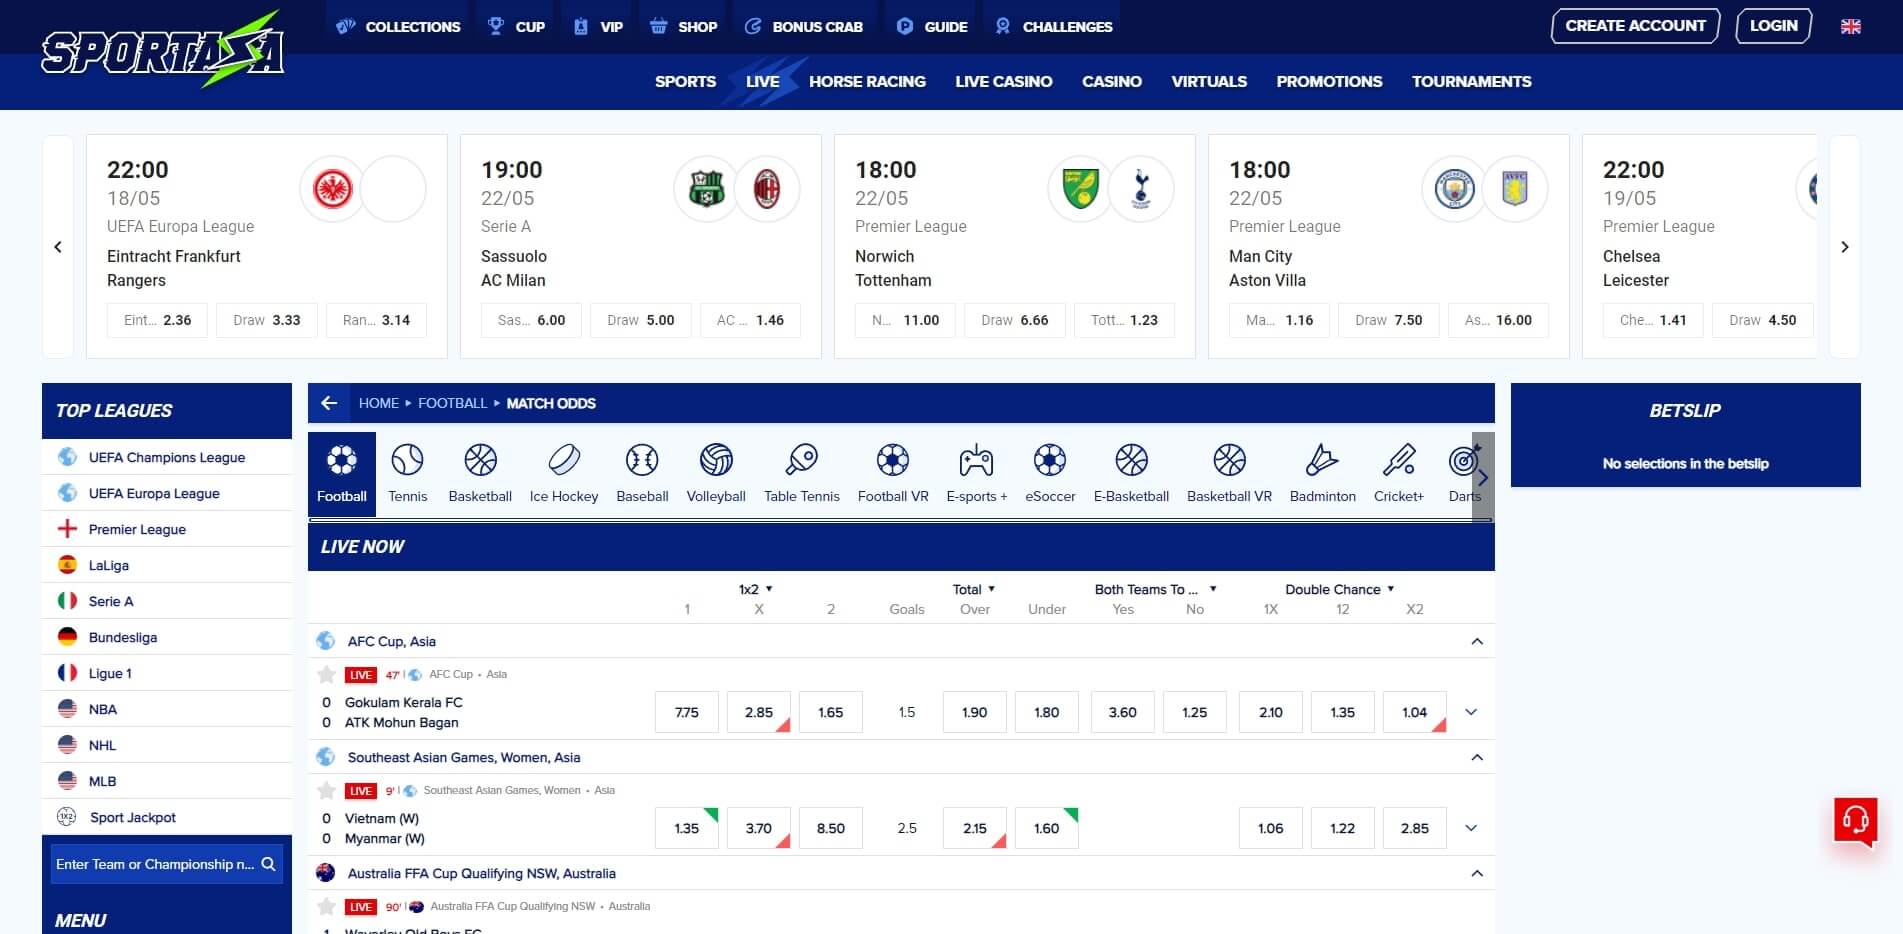Viewport: 1903px width, 934px height.
Task: Open the PROMOTIONS tab
Action: click(x=1329, y=81)
